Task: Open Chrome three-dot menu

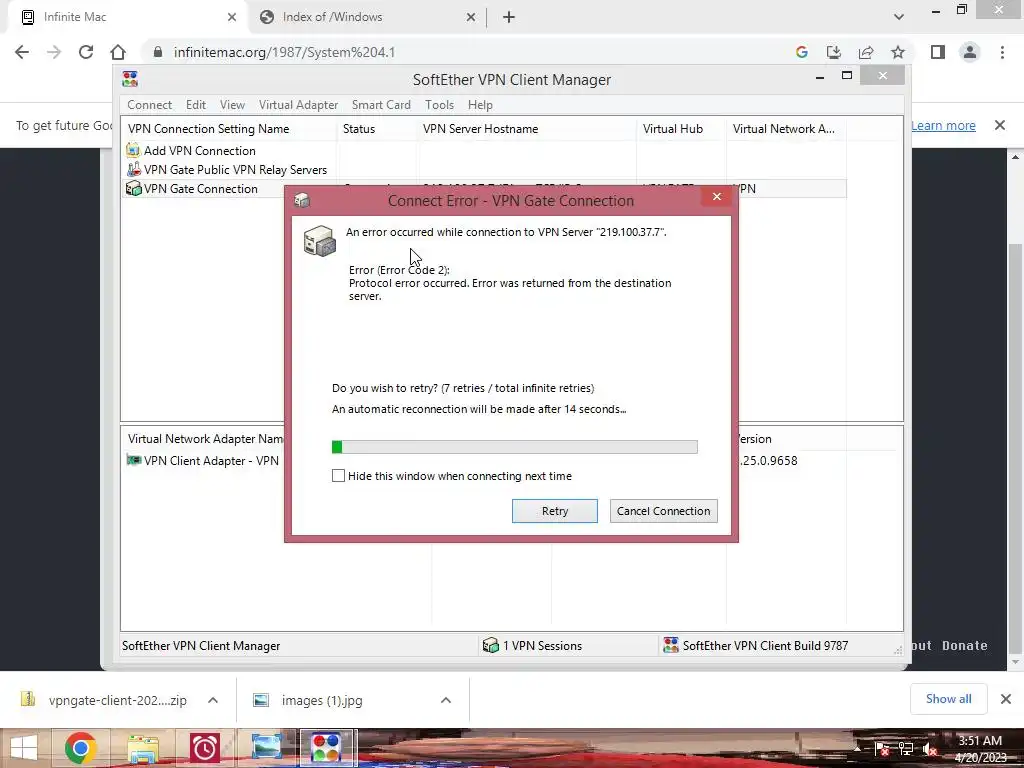Action: (1002, 52)
